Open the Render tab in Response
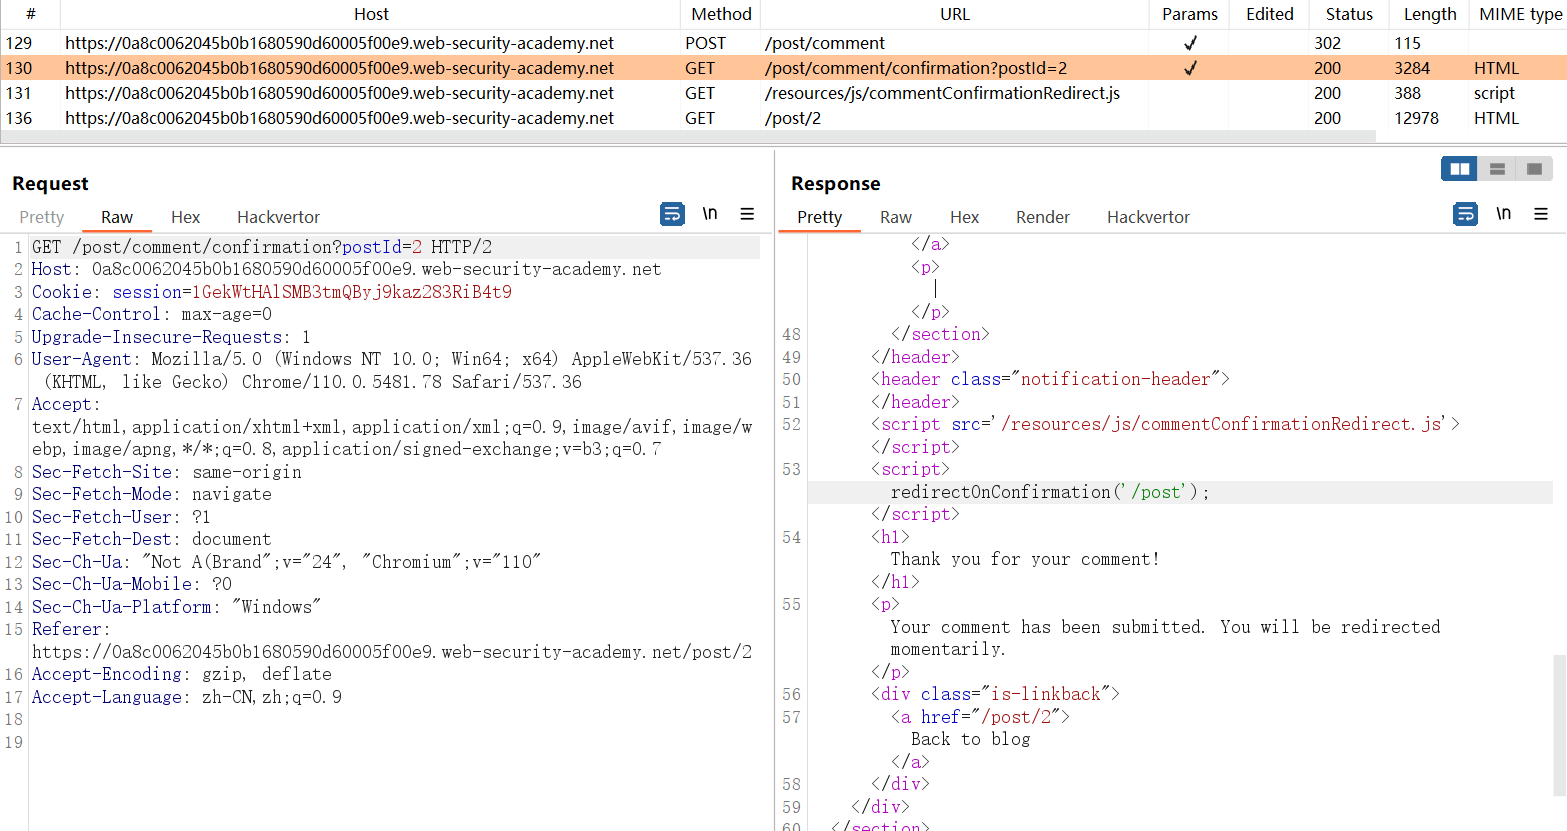Viewport: 1567px width, 831px height. click(1042, 217)
